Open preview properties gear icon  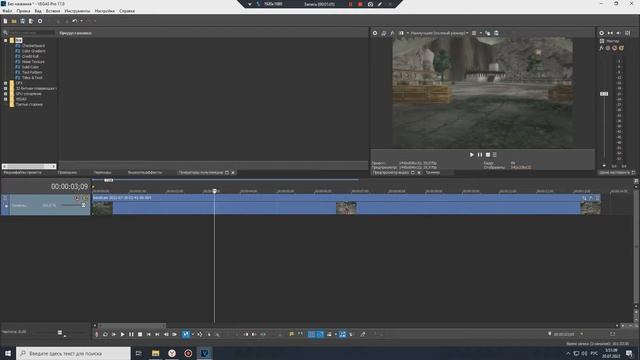pyautogui.click(x=375, y=33)
